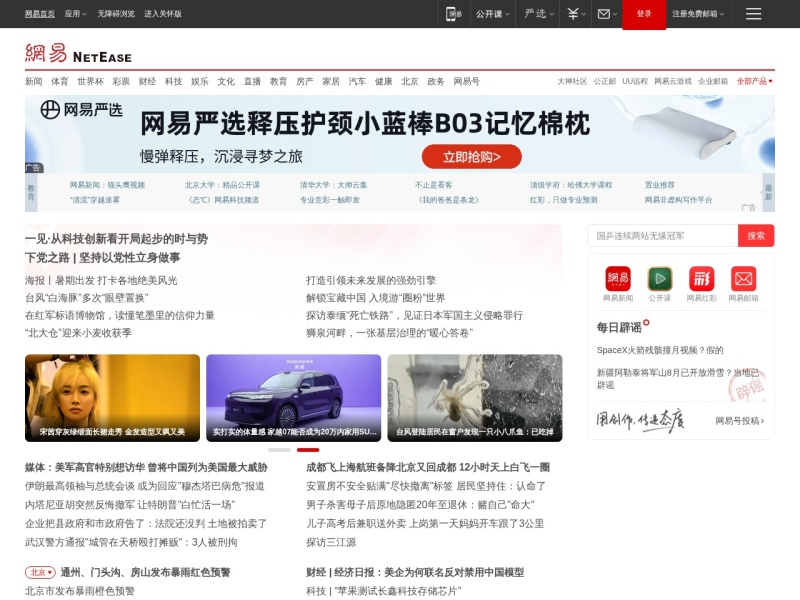The width and height of the screenshot is (800, 600).
Task: Click the 进入关怀版 link
Action: (163, 14)
